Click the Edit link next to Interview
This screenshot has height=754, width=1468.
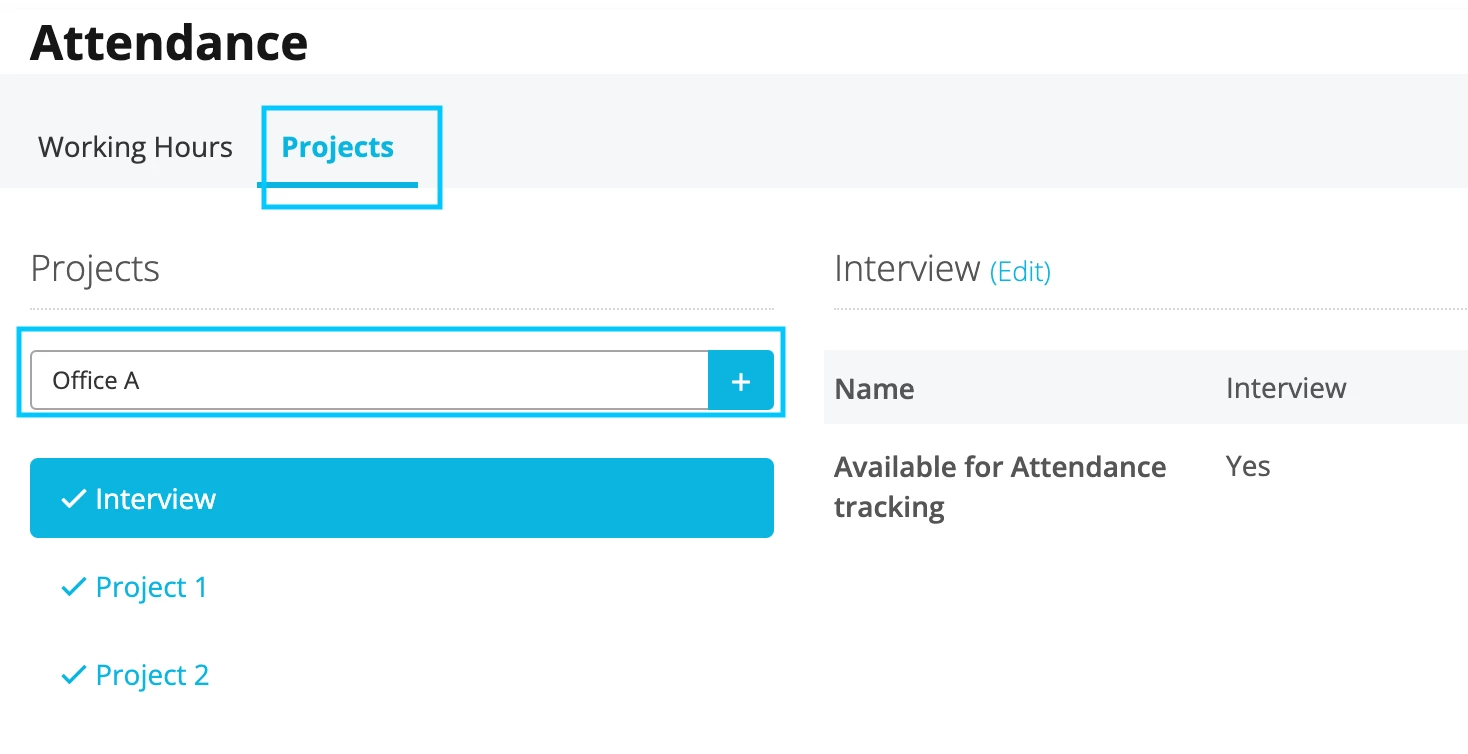[1020, 271]
